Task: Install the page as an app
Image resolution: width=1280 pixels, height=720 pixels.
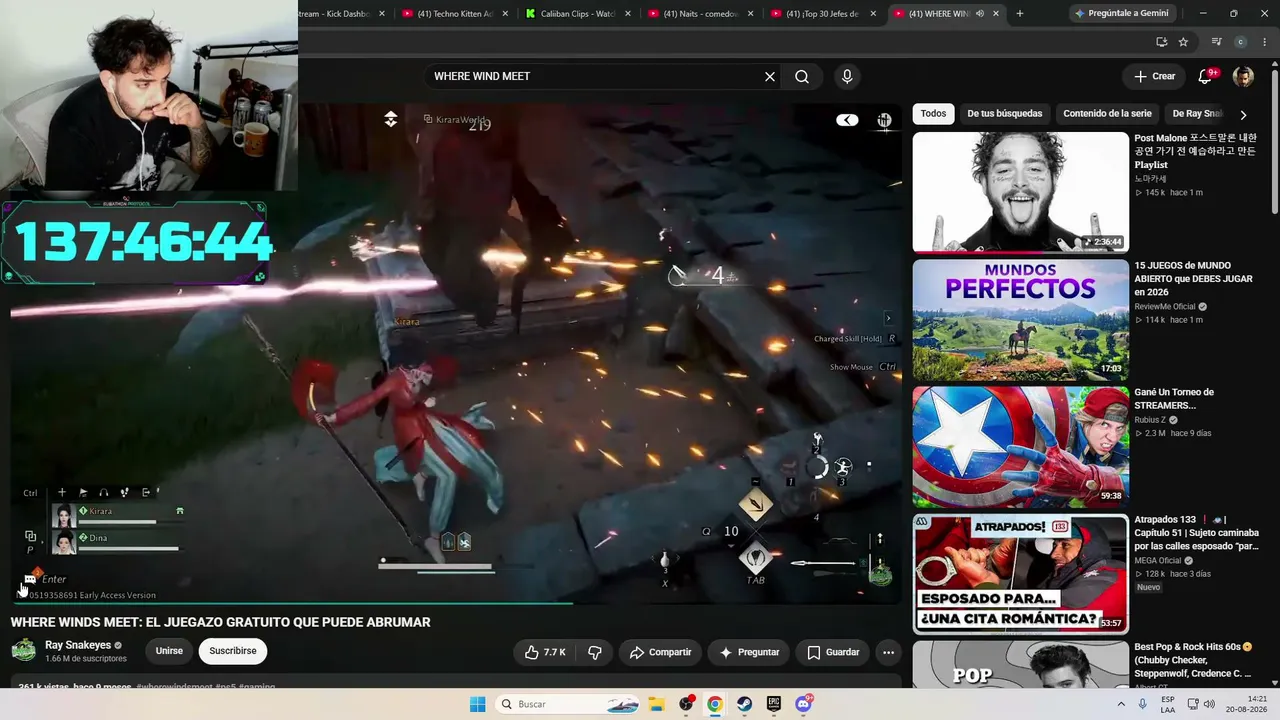Action: [1161, 42]
